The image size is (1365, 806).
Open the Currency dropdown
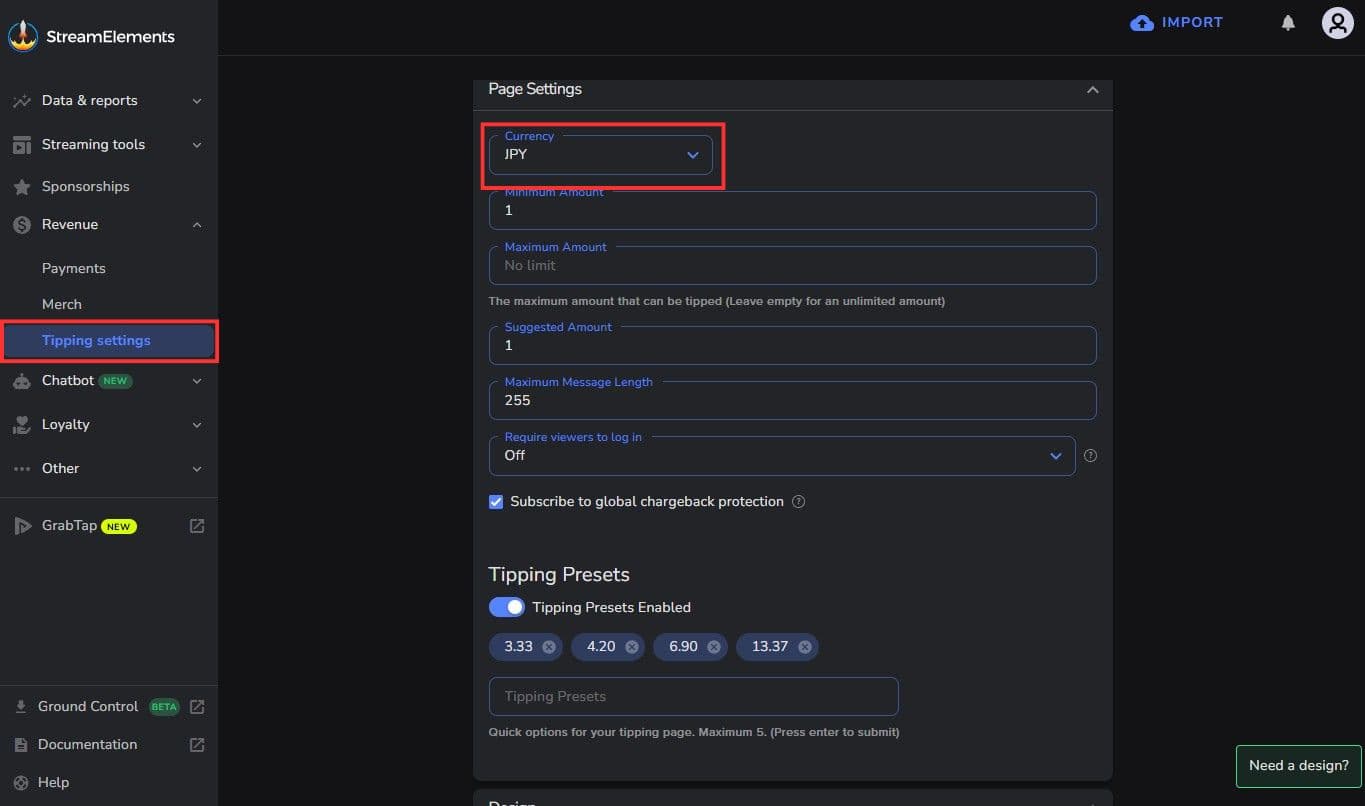pos(600,155)
